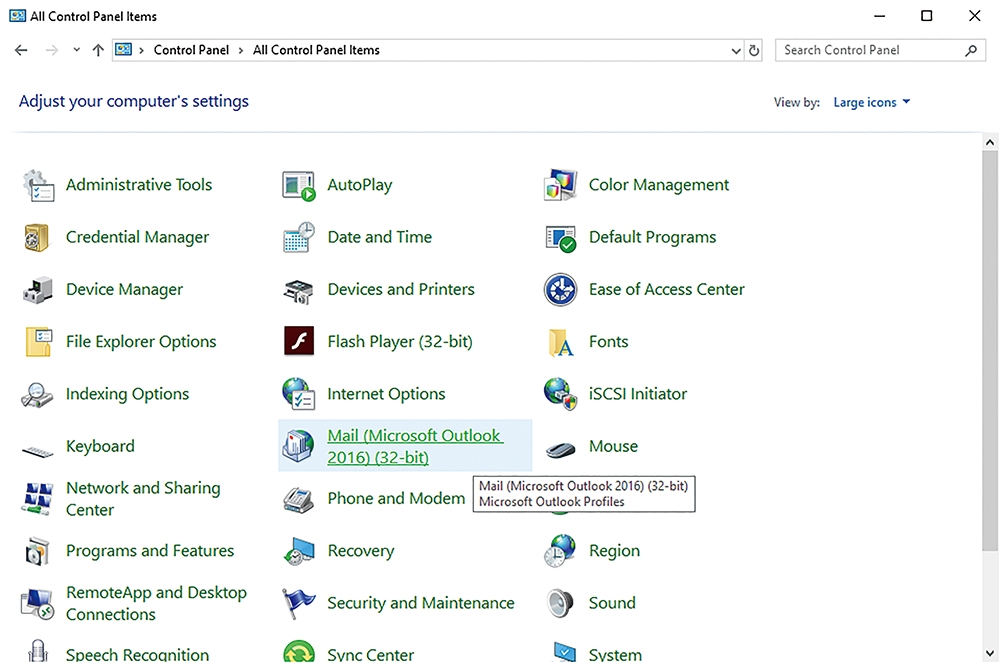Open the recent locations dropdown arrow

(77, 50)
